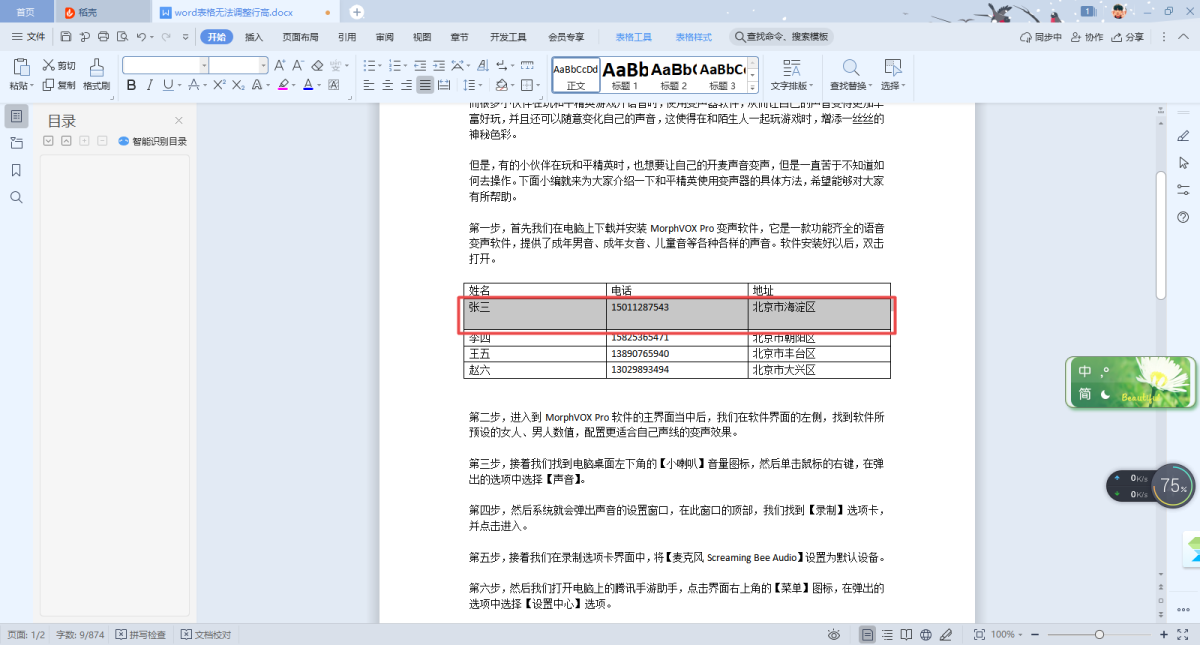Viewport: 1200px width, 645px height.
Task: Open the font name dropdown
Action: tap(204, 65)
